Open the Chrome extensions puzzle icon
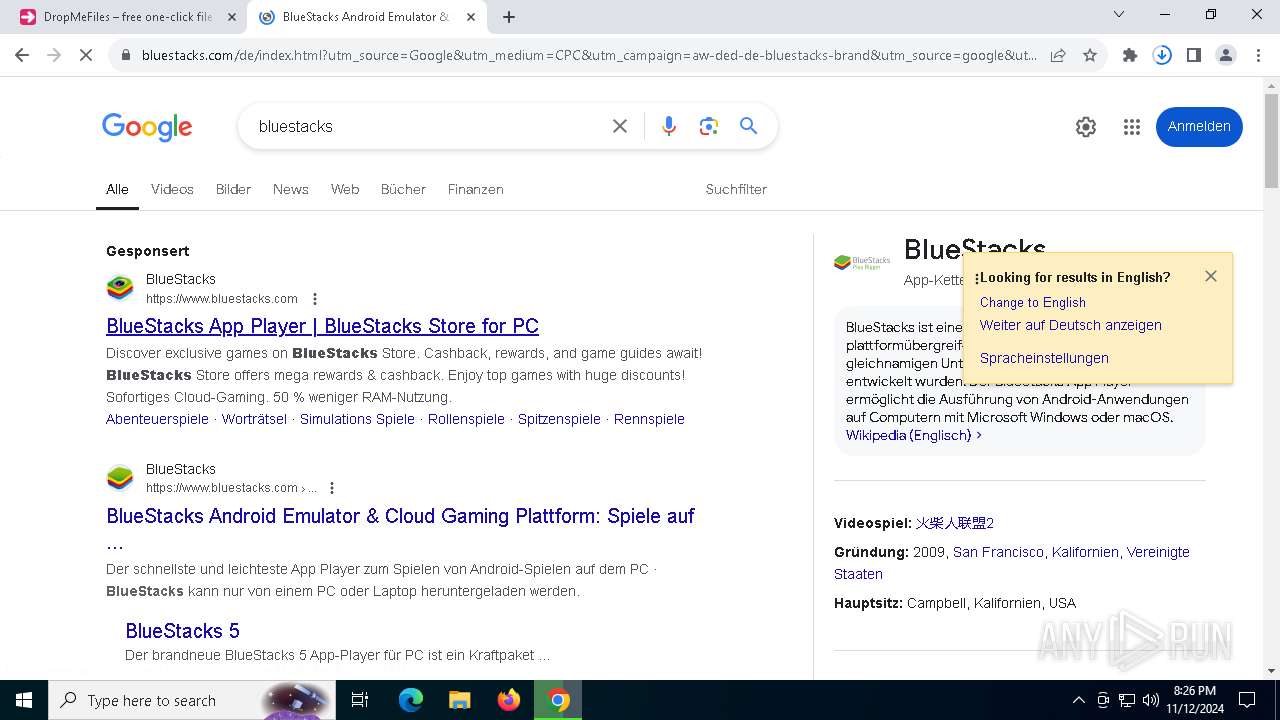 pyautogui.click(x=1130, y=55)
